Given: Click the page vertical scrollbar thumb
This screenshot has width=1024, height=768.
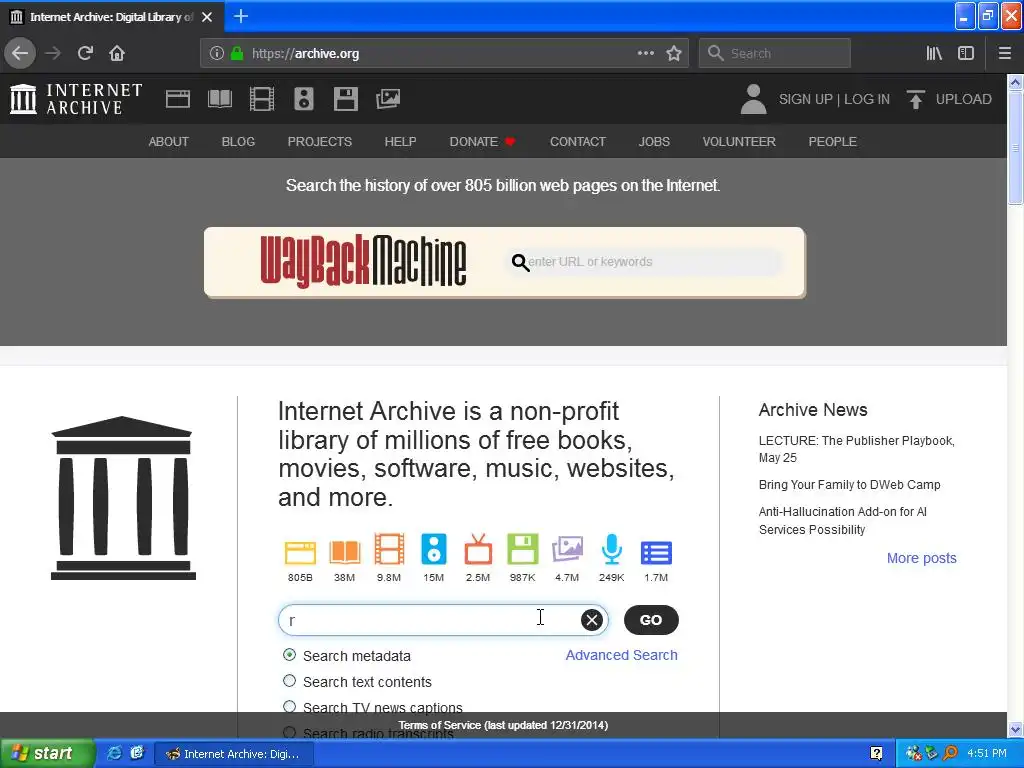Looking at the screenshot, I should click(x=1016, y=148).
